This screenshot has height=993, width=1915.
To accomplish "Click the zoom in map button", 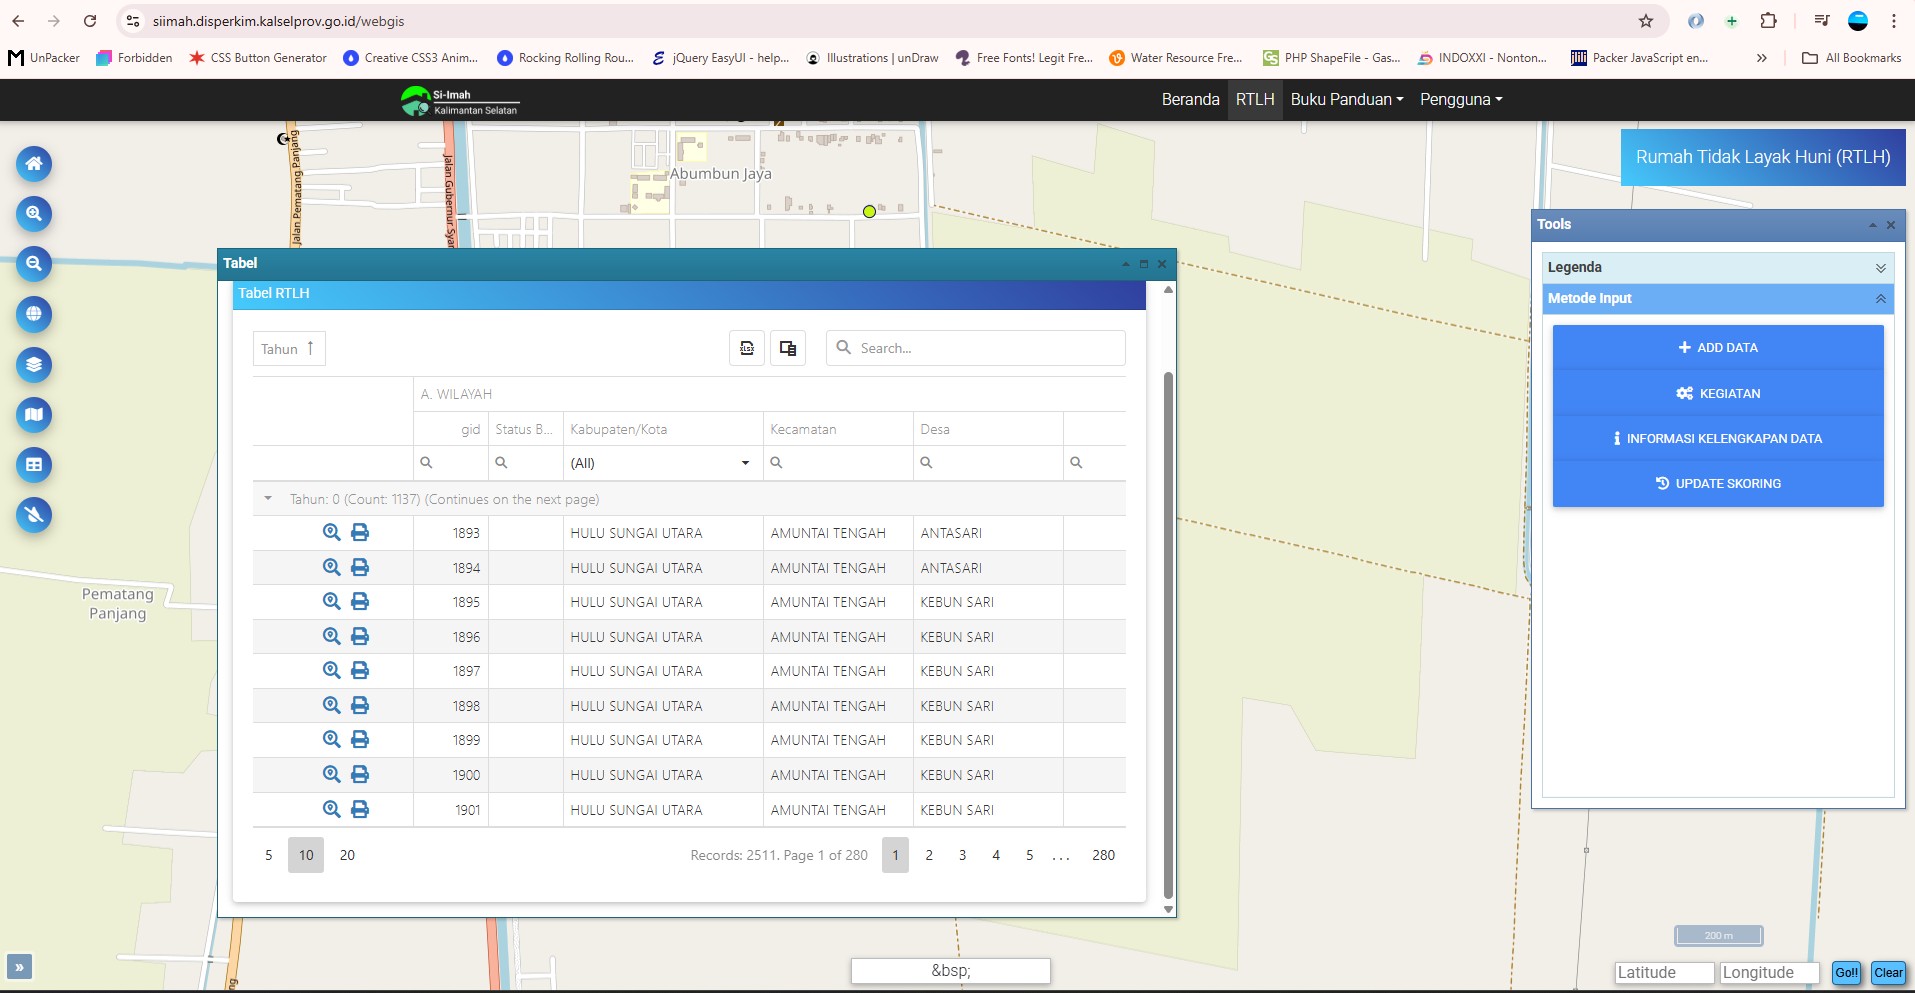I will (x=34, y=214).
